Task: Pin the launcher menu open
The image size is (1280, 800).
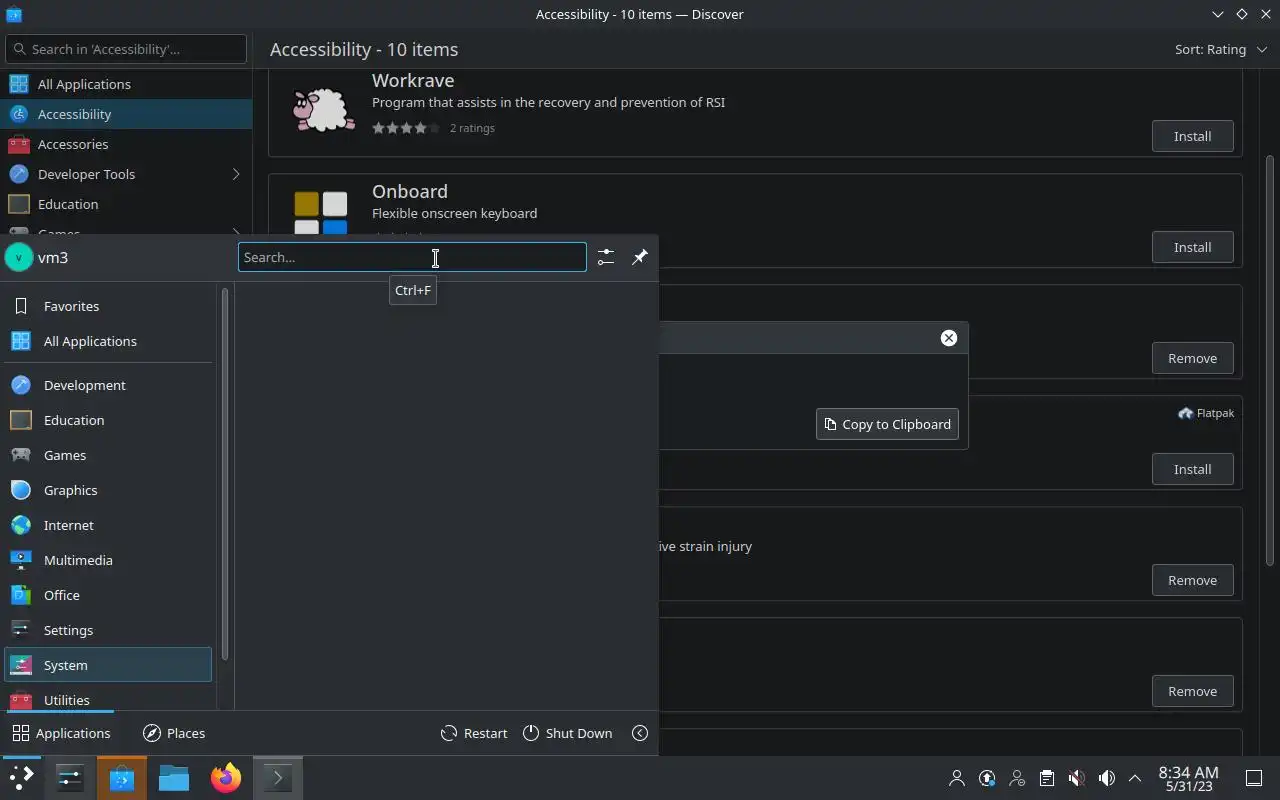Action: click(x=640, y=257)
